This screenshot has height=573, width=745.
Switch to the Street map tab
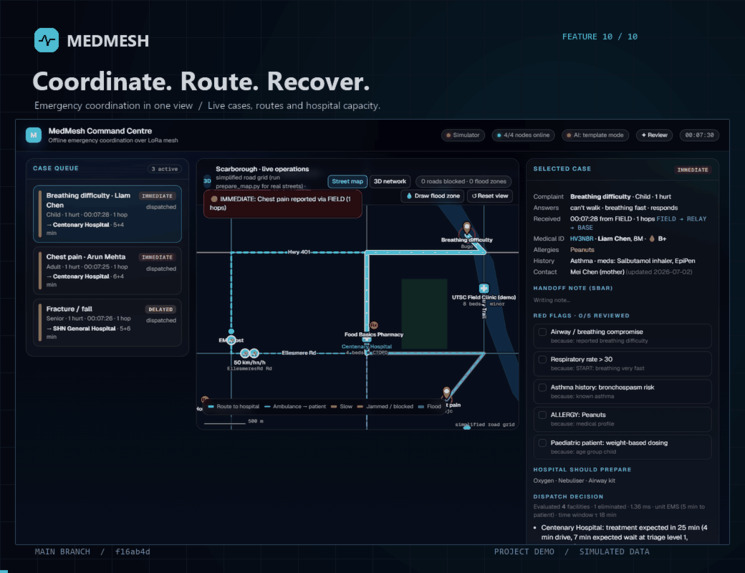pos(347,181)
